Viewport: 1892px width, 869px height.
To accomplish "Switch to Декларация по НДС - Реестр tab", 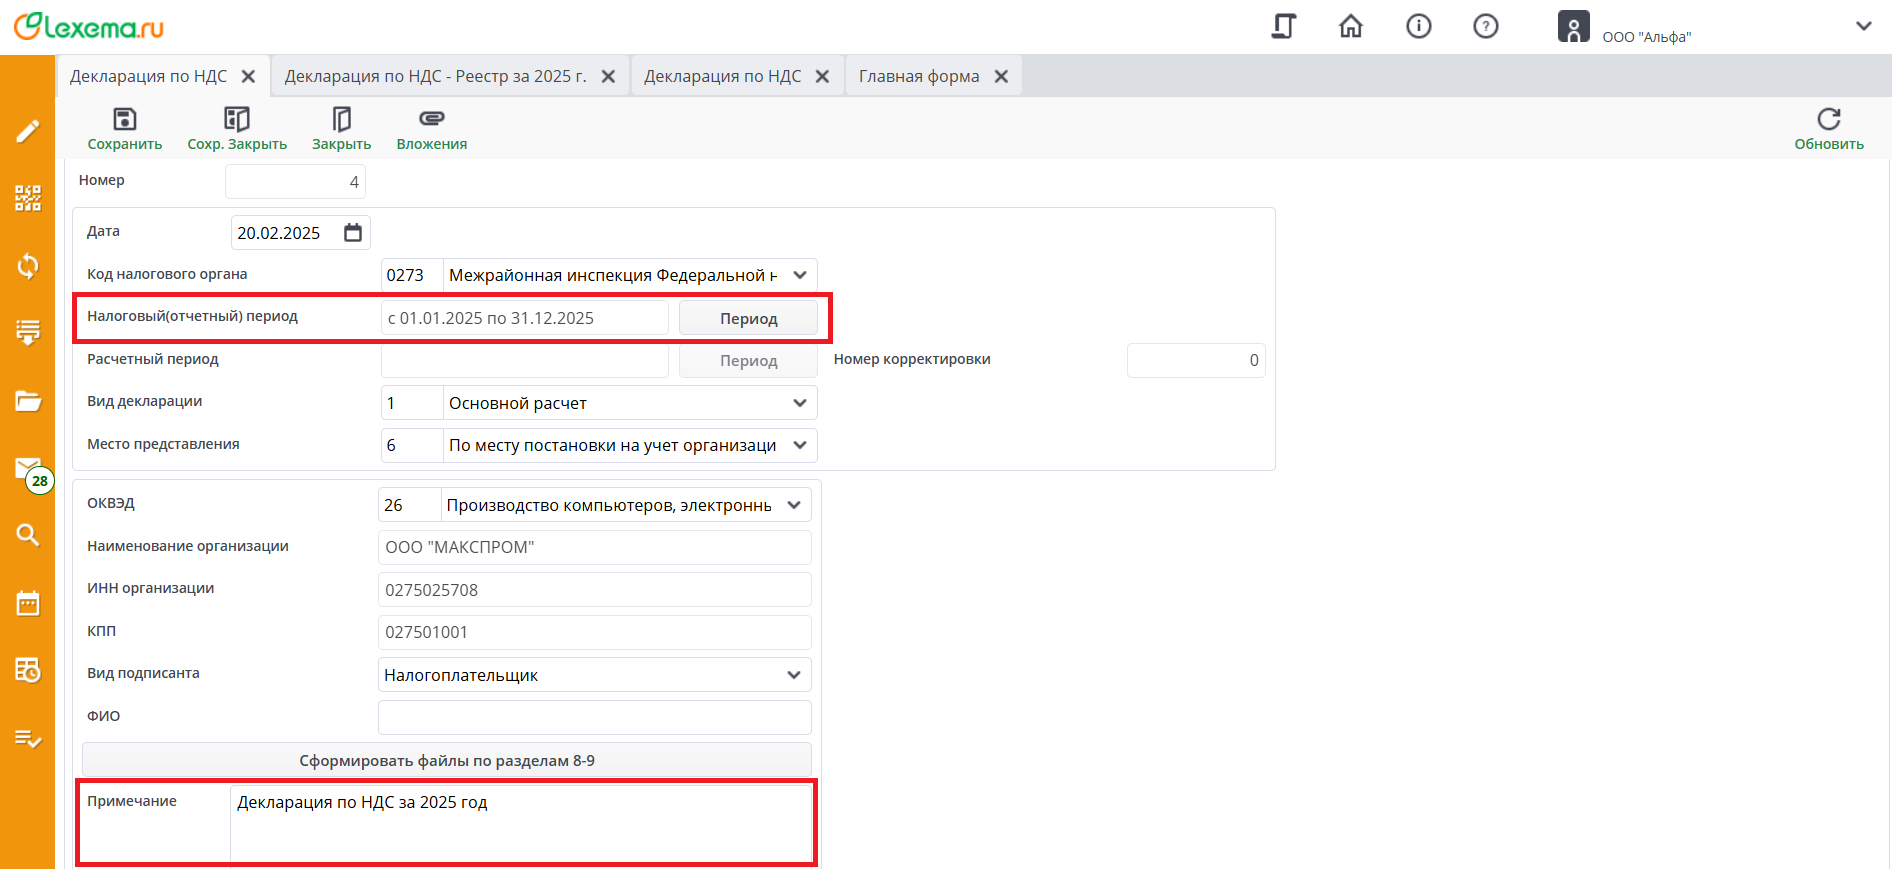I will [x=435, y=77].
